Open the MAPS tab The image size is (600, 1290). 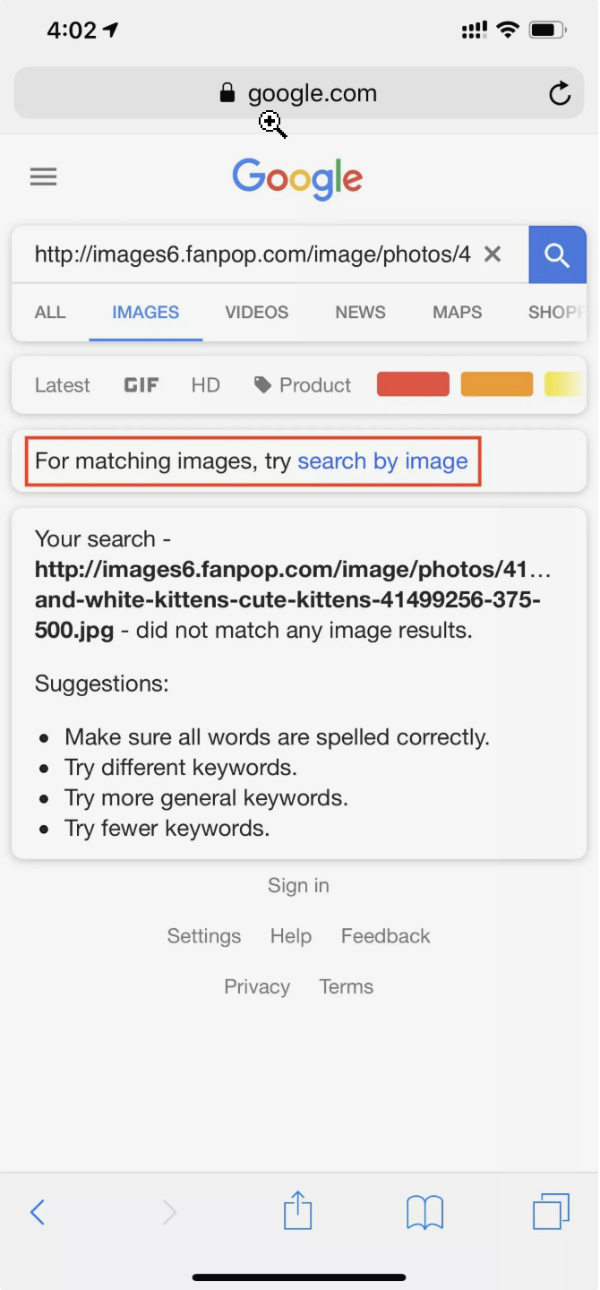pyautogui.click(x=457, y=312)
